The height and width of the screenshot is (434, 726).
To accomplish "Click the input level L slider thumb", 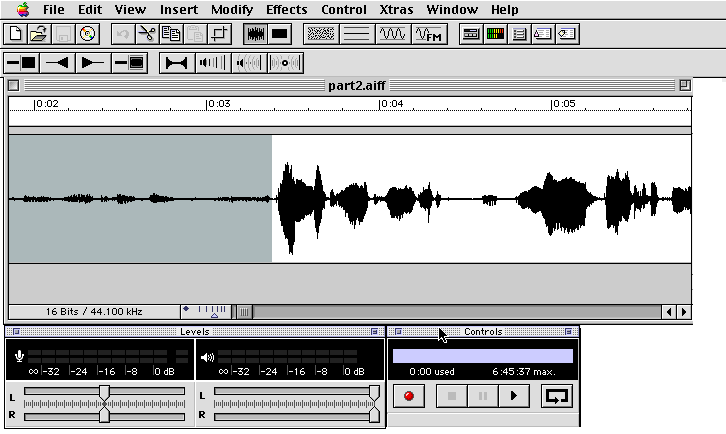I will click(x=105, y=393).
